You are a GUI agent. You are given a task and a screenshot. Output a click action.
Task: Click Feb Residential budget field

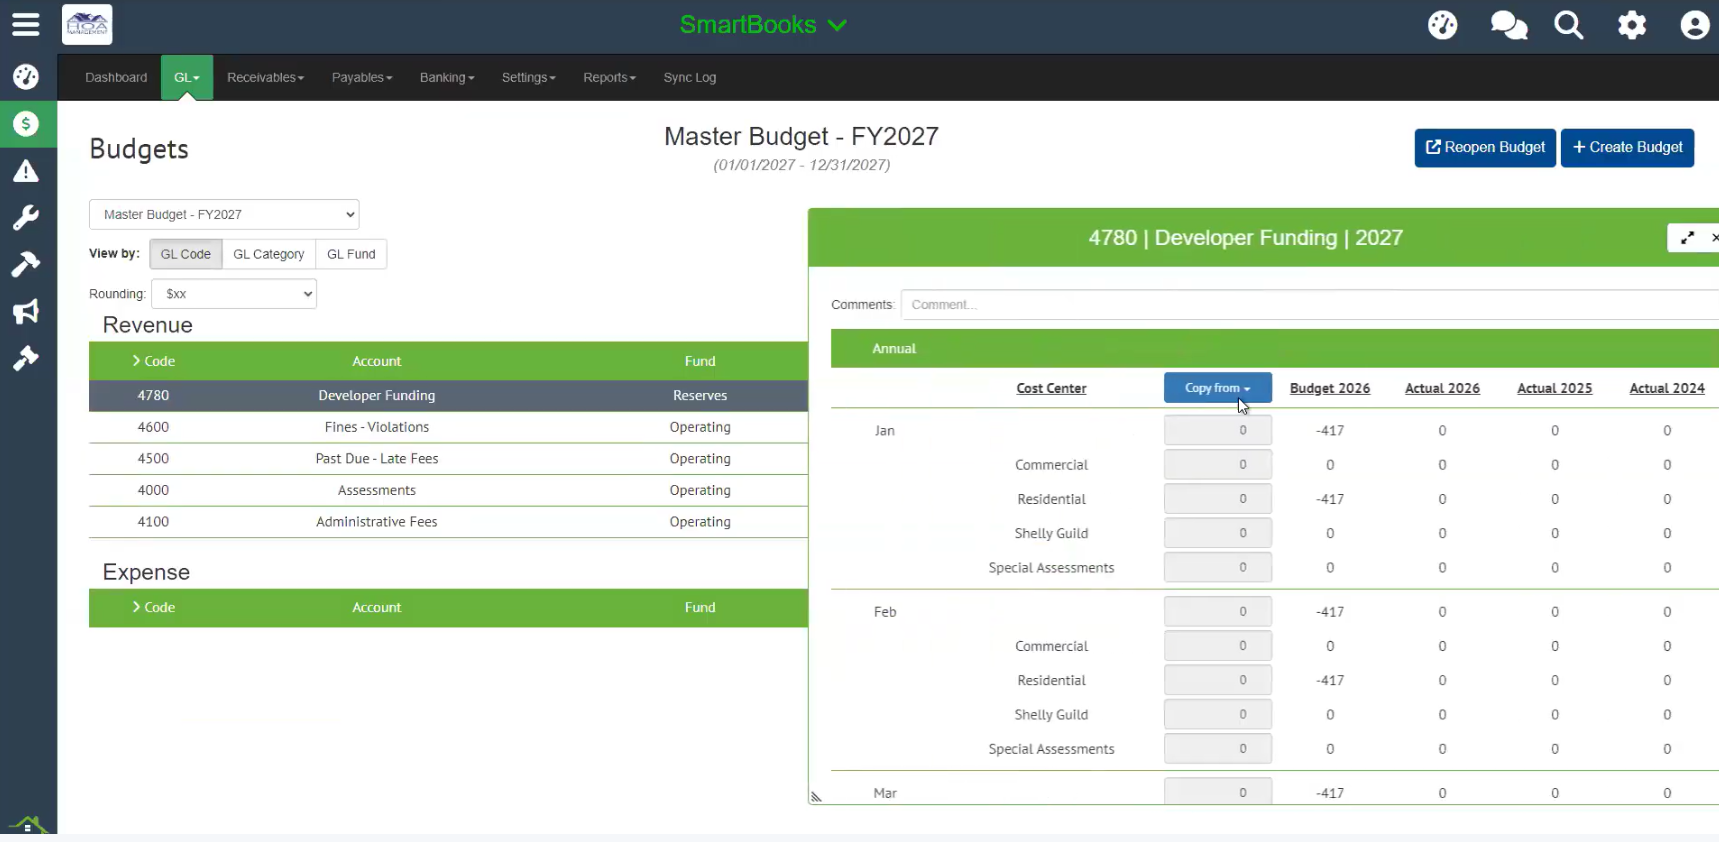click(x=1218, y=680)
